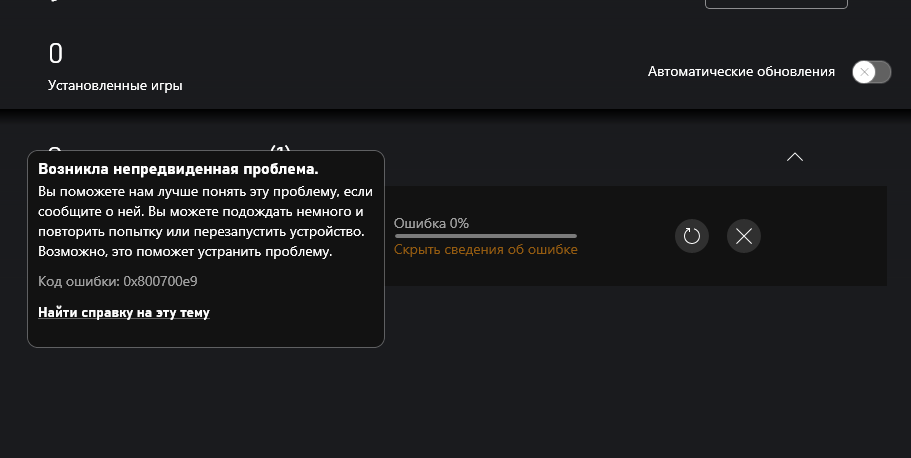Click the Автоматические обновления label
Image resolution: width=911 pixels, height=458 pixels.
pos(741,71)
